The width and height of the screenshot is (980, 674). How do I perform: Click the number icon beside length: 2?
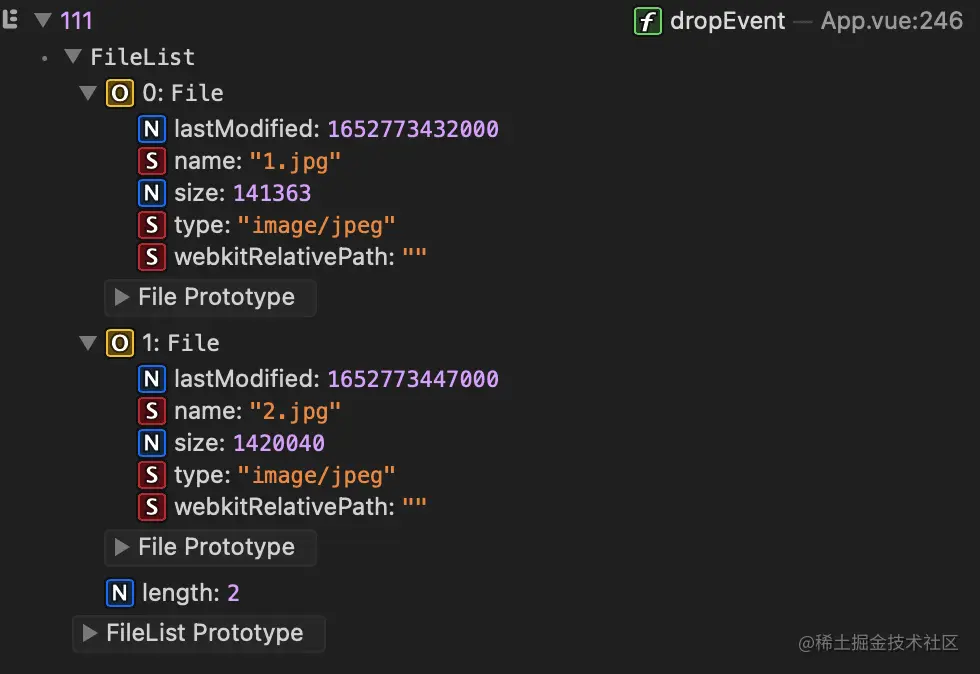coord(119,593)
